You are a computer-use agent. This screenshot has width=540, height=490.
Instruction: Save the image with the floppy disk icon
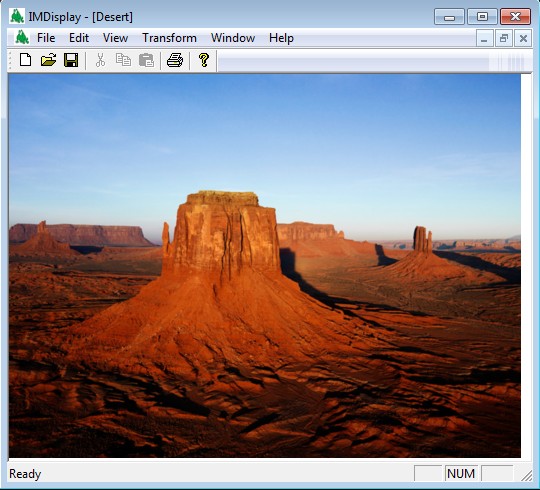coord(71,60)
